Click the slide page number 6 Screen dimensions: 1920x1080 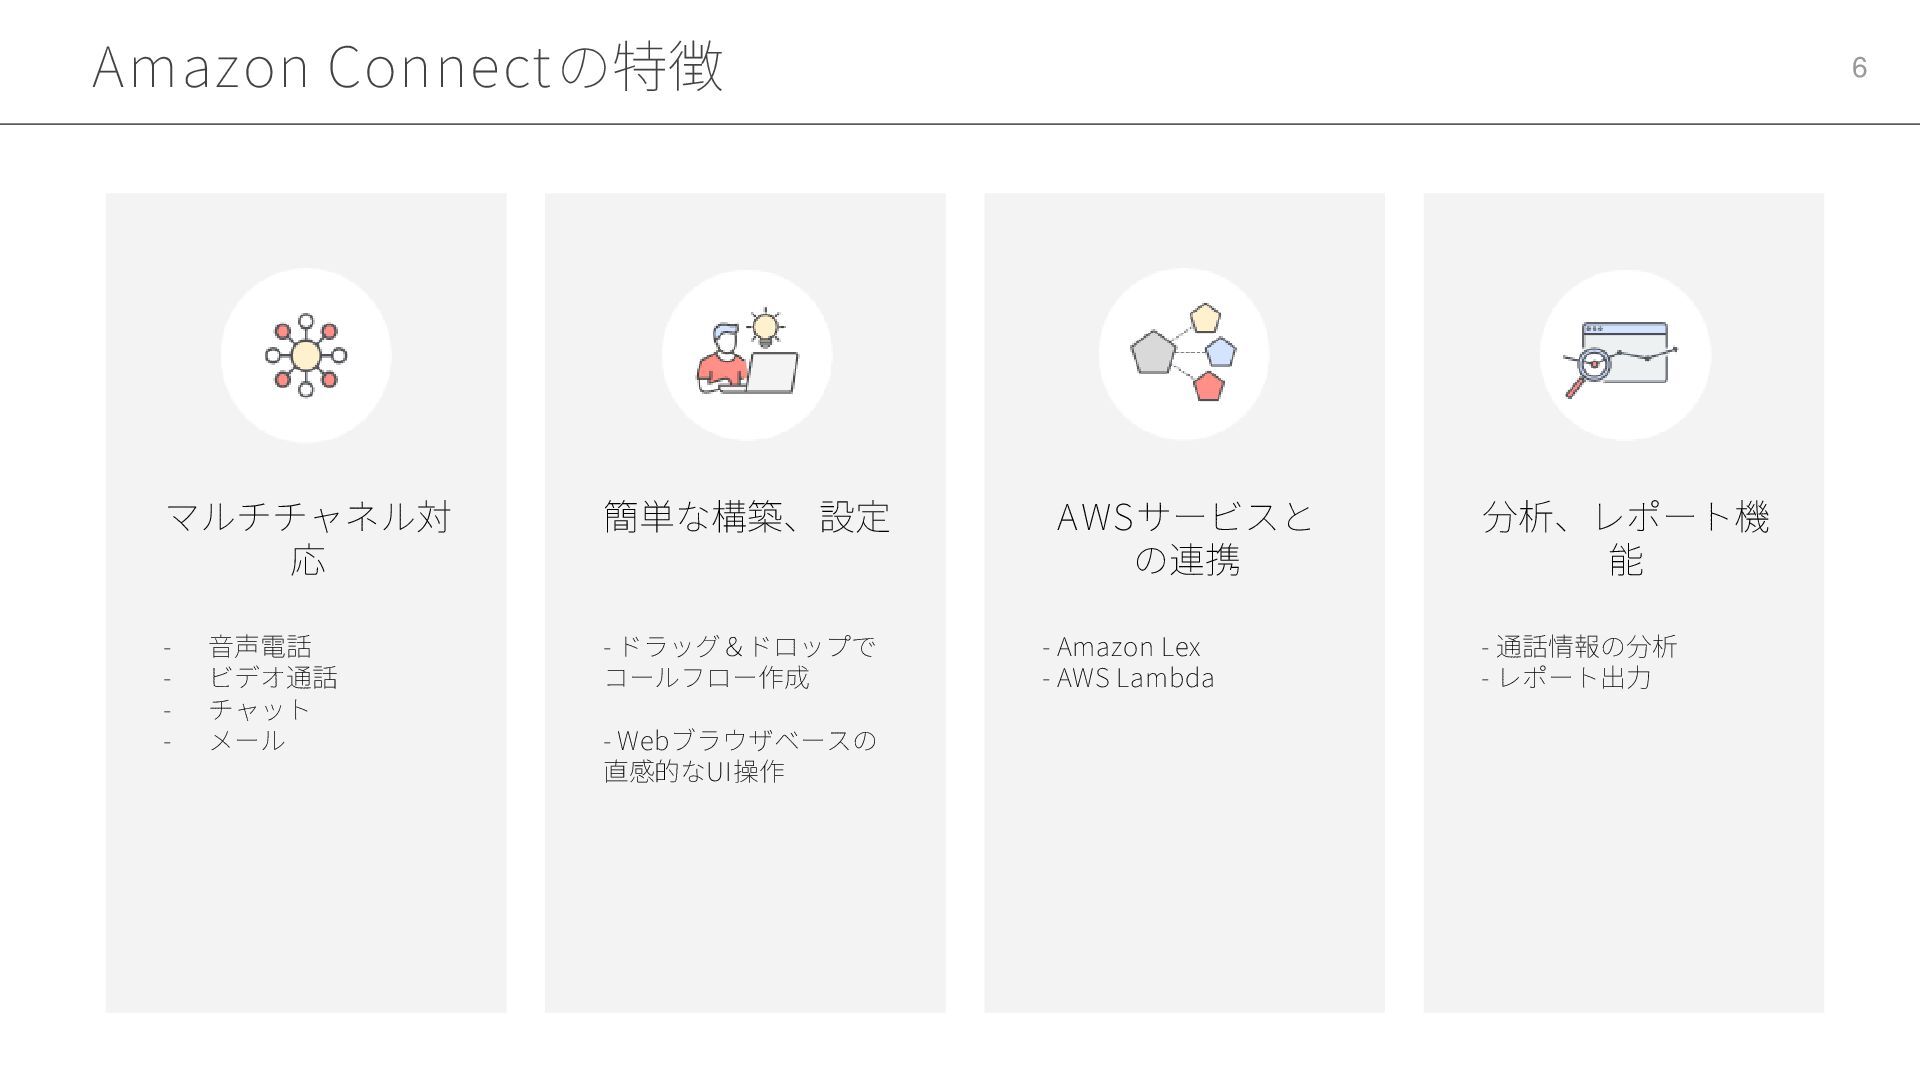coord(1859,67)
